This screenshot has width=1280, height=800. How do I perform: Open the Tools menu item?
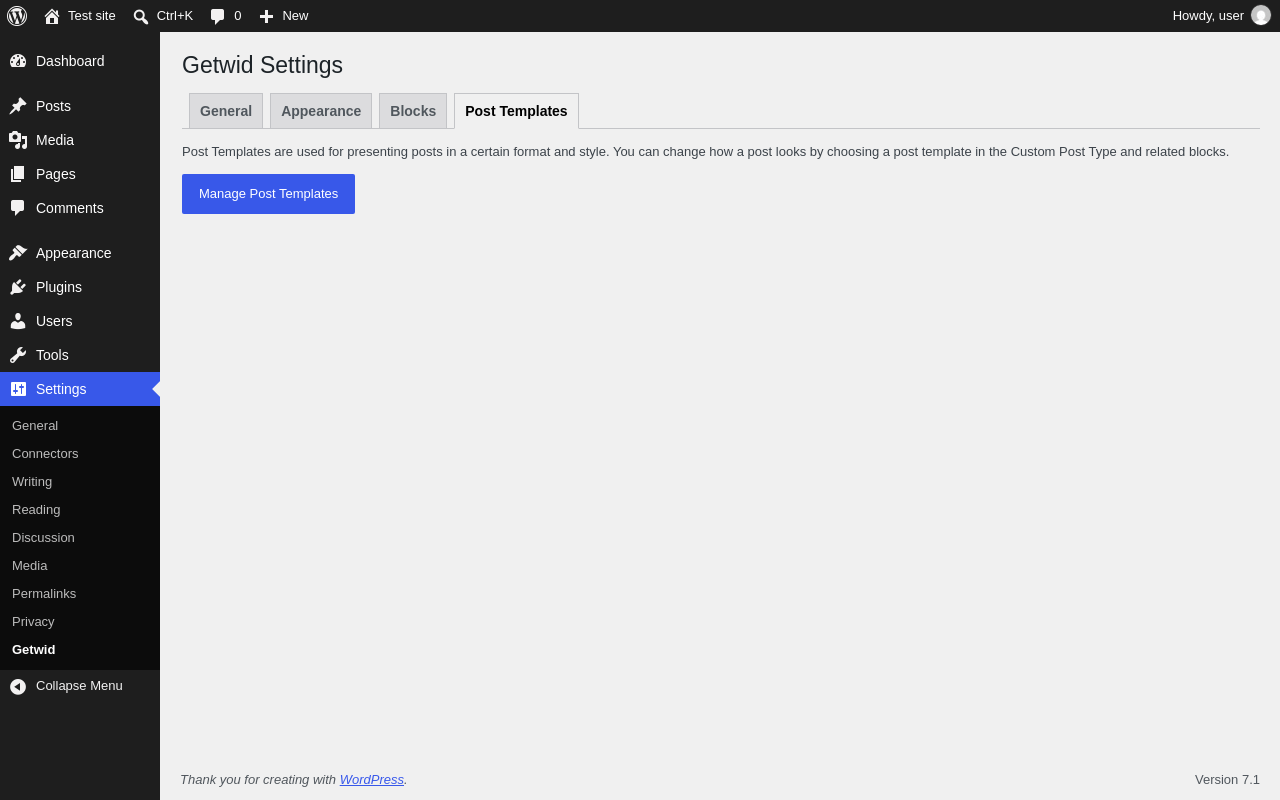coord(80,355)
